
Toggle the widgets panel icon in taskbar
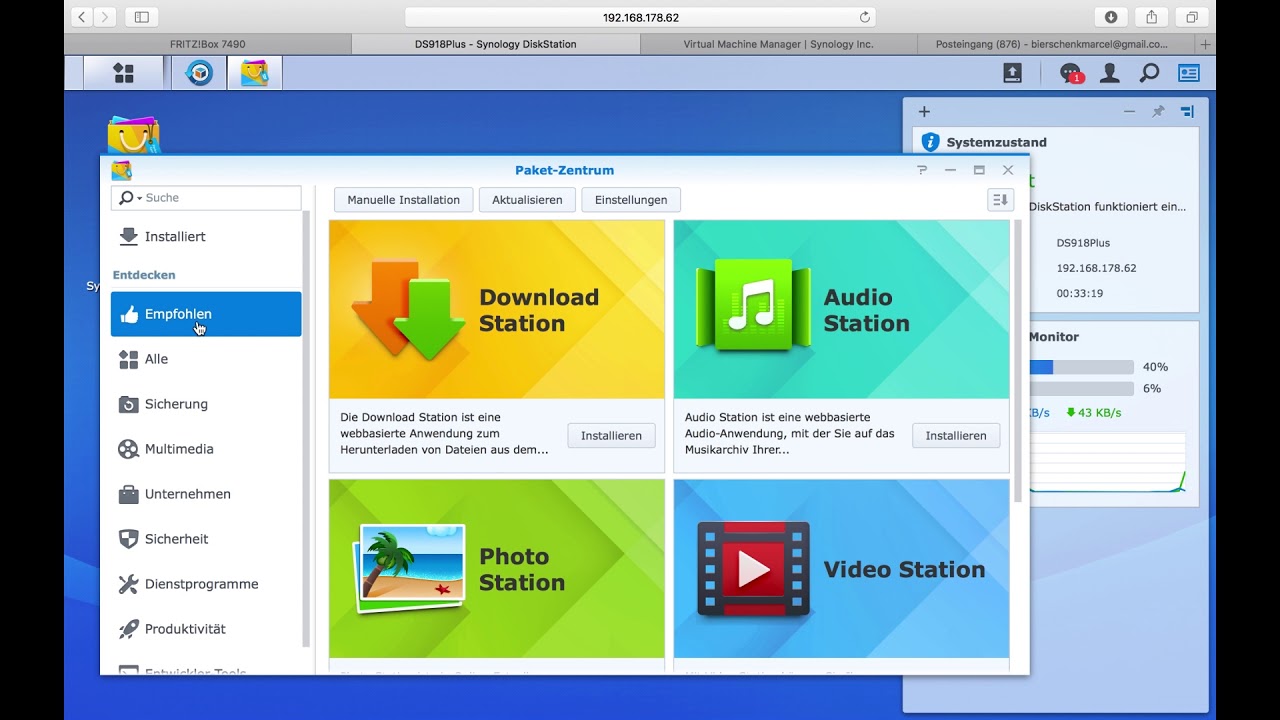(x=1188, y=73)
